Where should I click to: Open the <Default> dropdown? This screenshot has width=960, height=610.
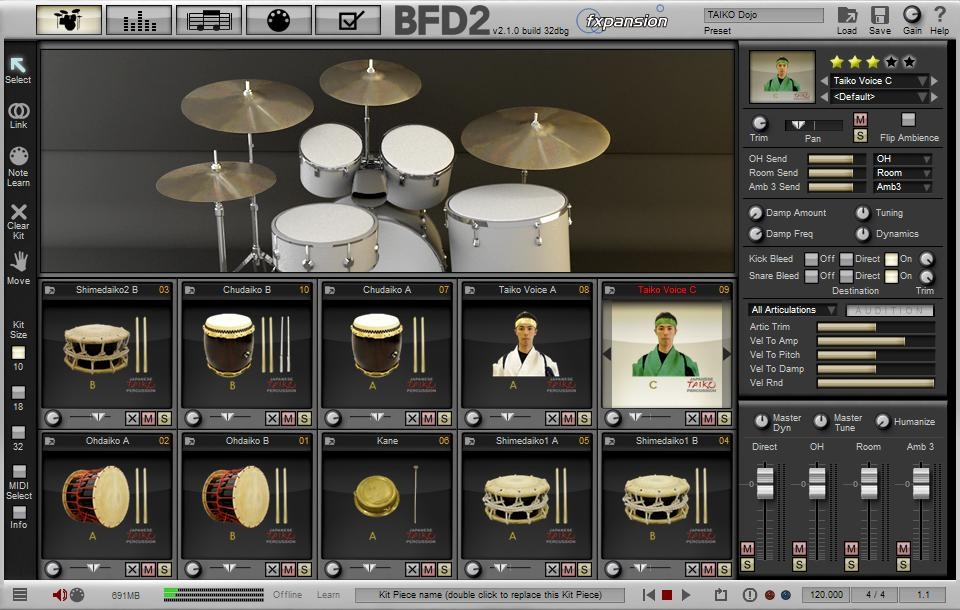point(879,97)
